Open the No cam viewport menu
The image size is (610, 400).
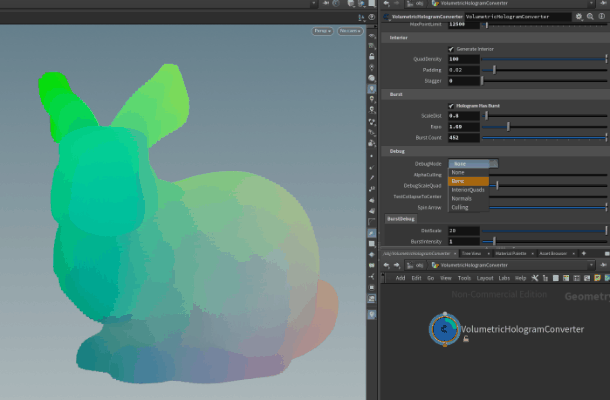(x=350, y=31)
